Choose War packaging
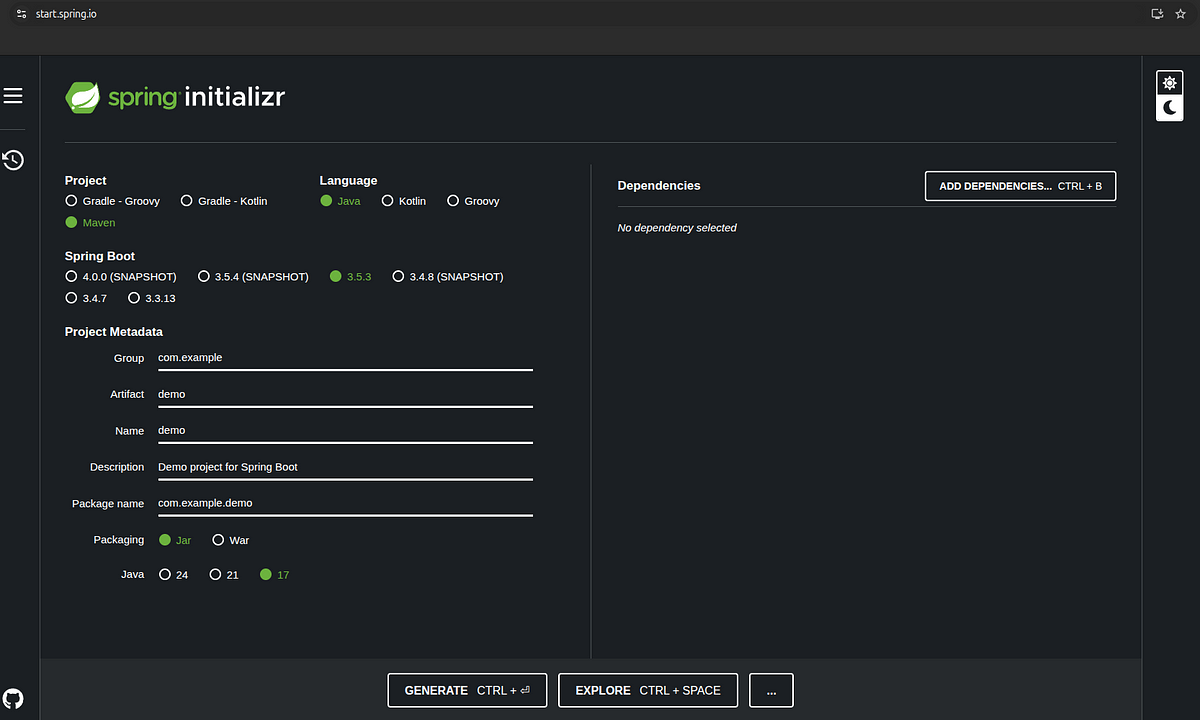The image size is (1200, 720). (230, 540)
